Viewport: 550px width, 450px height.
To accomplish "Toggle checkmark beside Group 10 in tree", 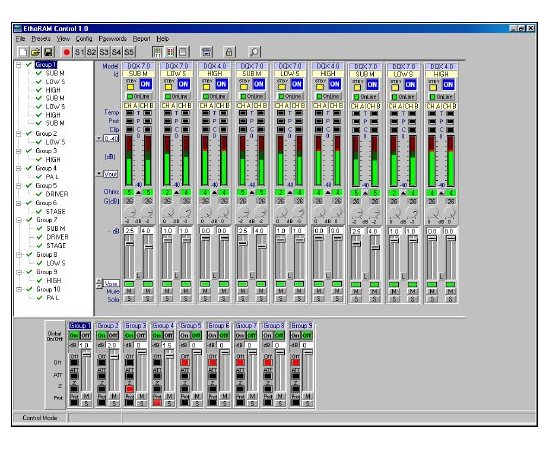I will click(30, 289).
